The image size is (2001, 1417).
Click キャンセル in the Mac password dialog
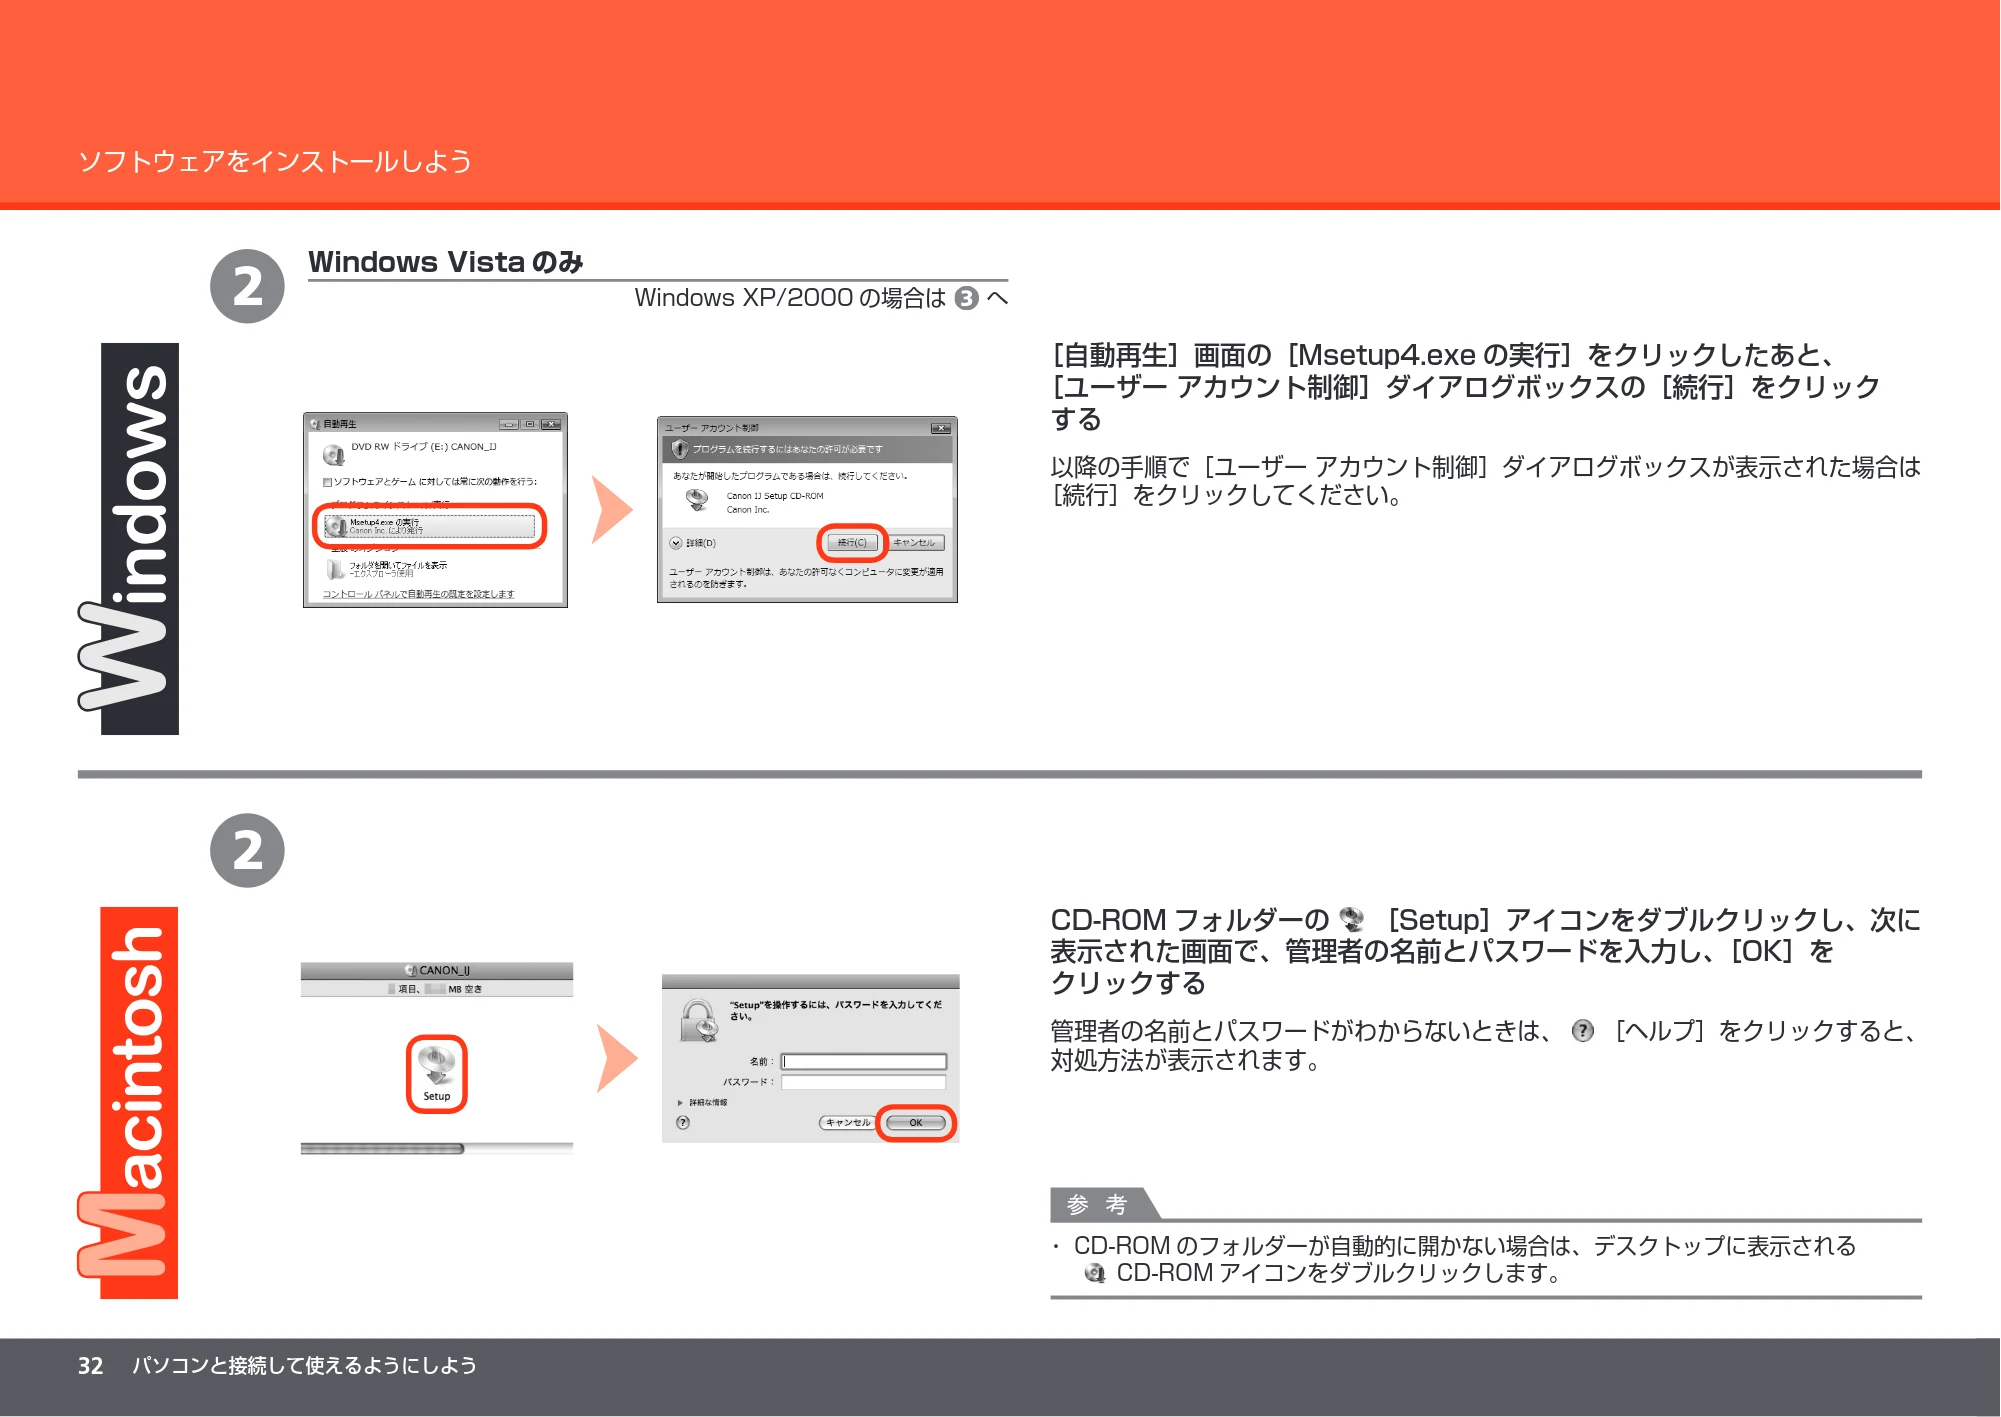[x=847, y=1123]
